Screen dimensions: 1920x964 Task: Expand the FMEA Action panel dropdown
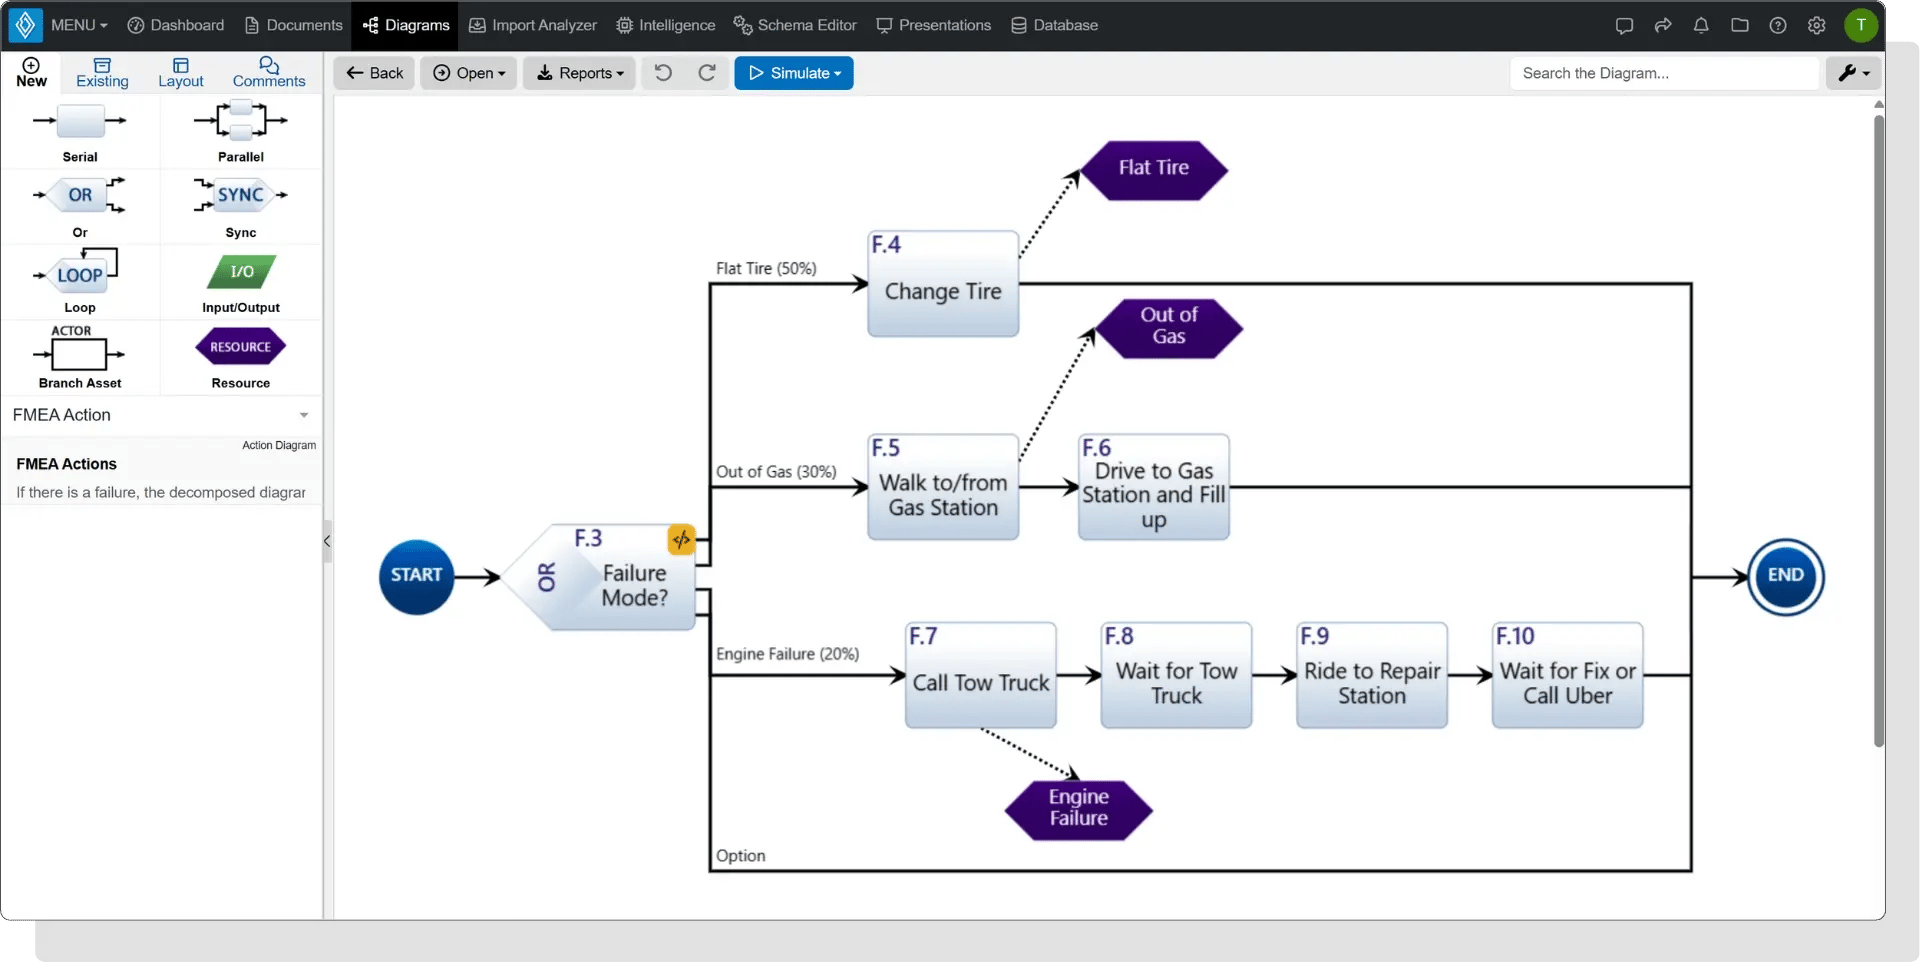pyautogui.click(x=303, y=415)
